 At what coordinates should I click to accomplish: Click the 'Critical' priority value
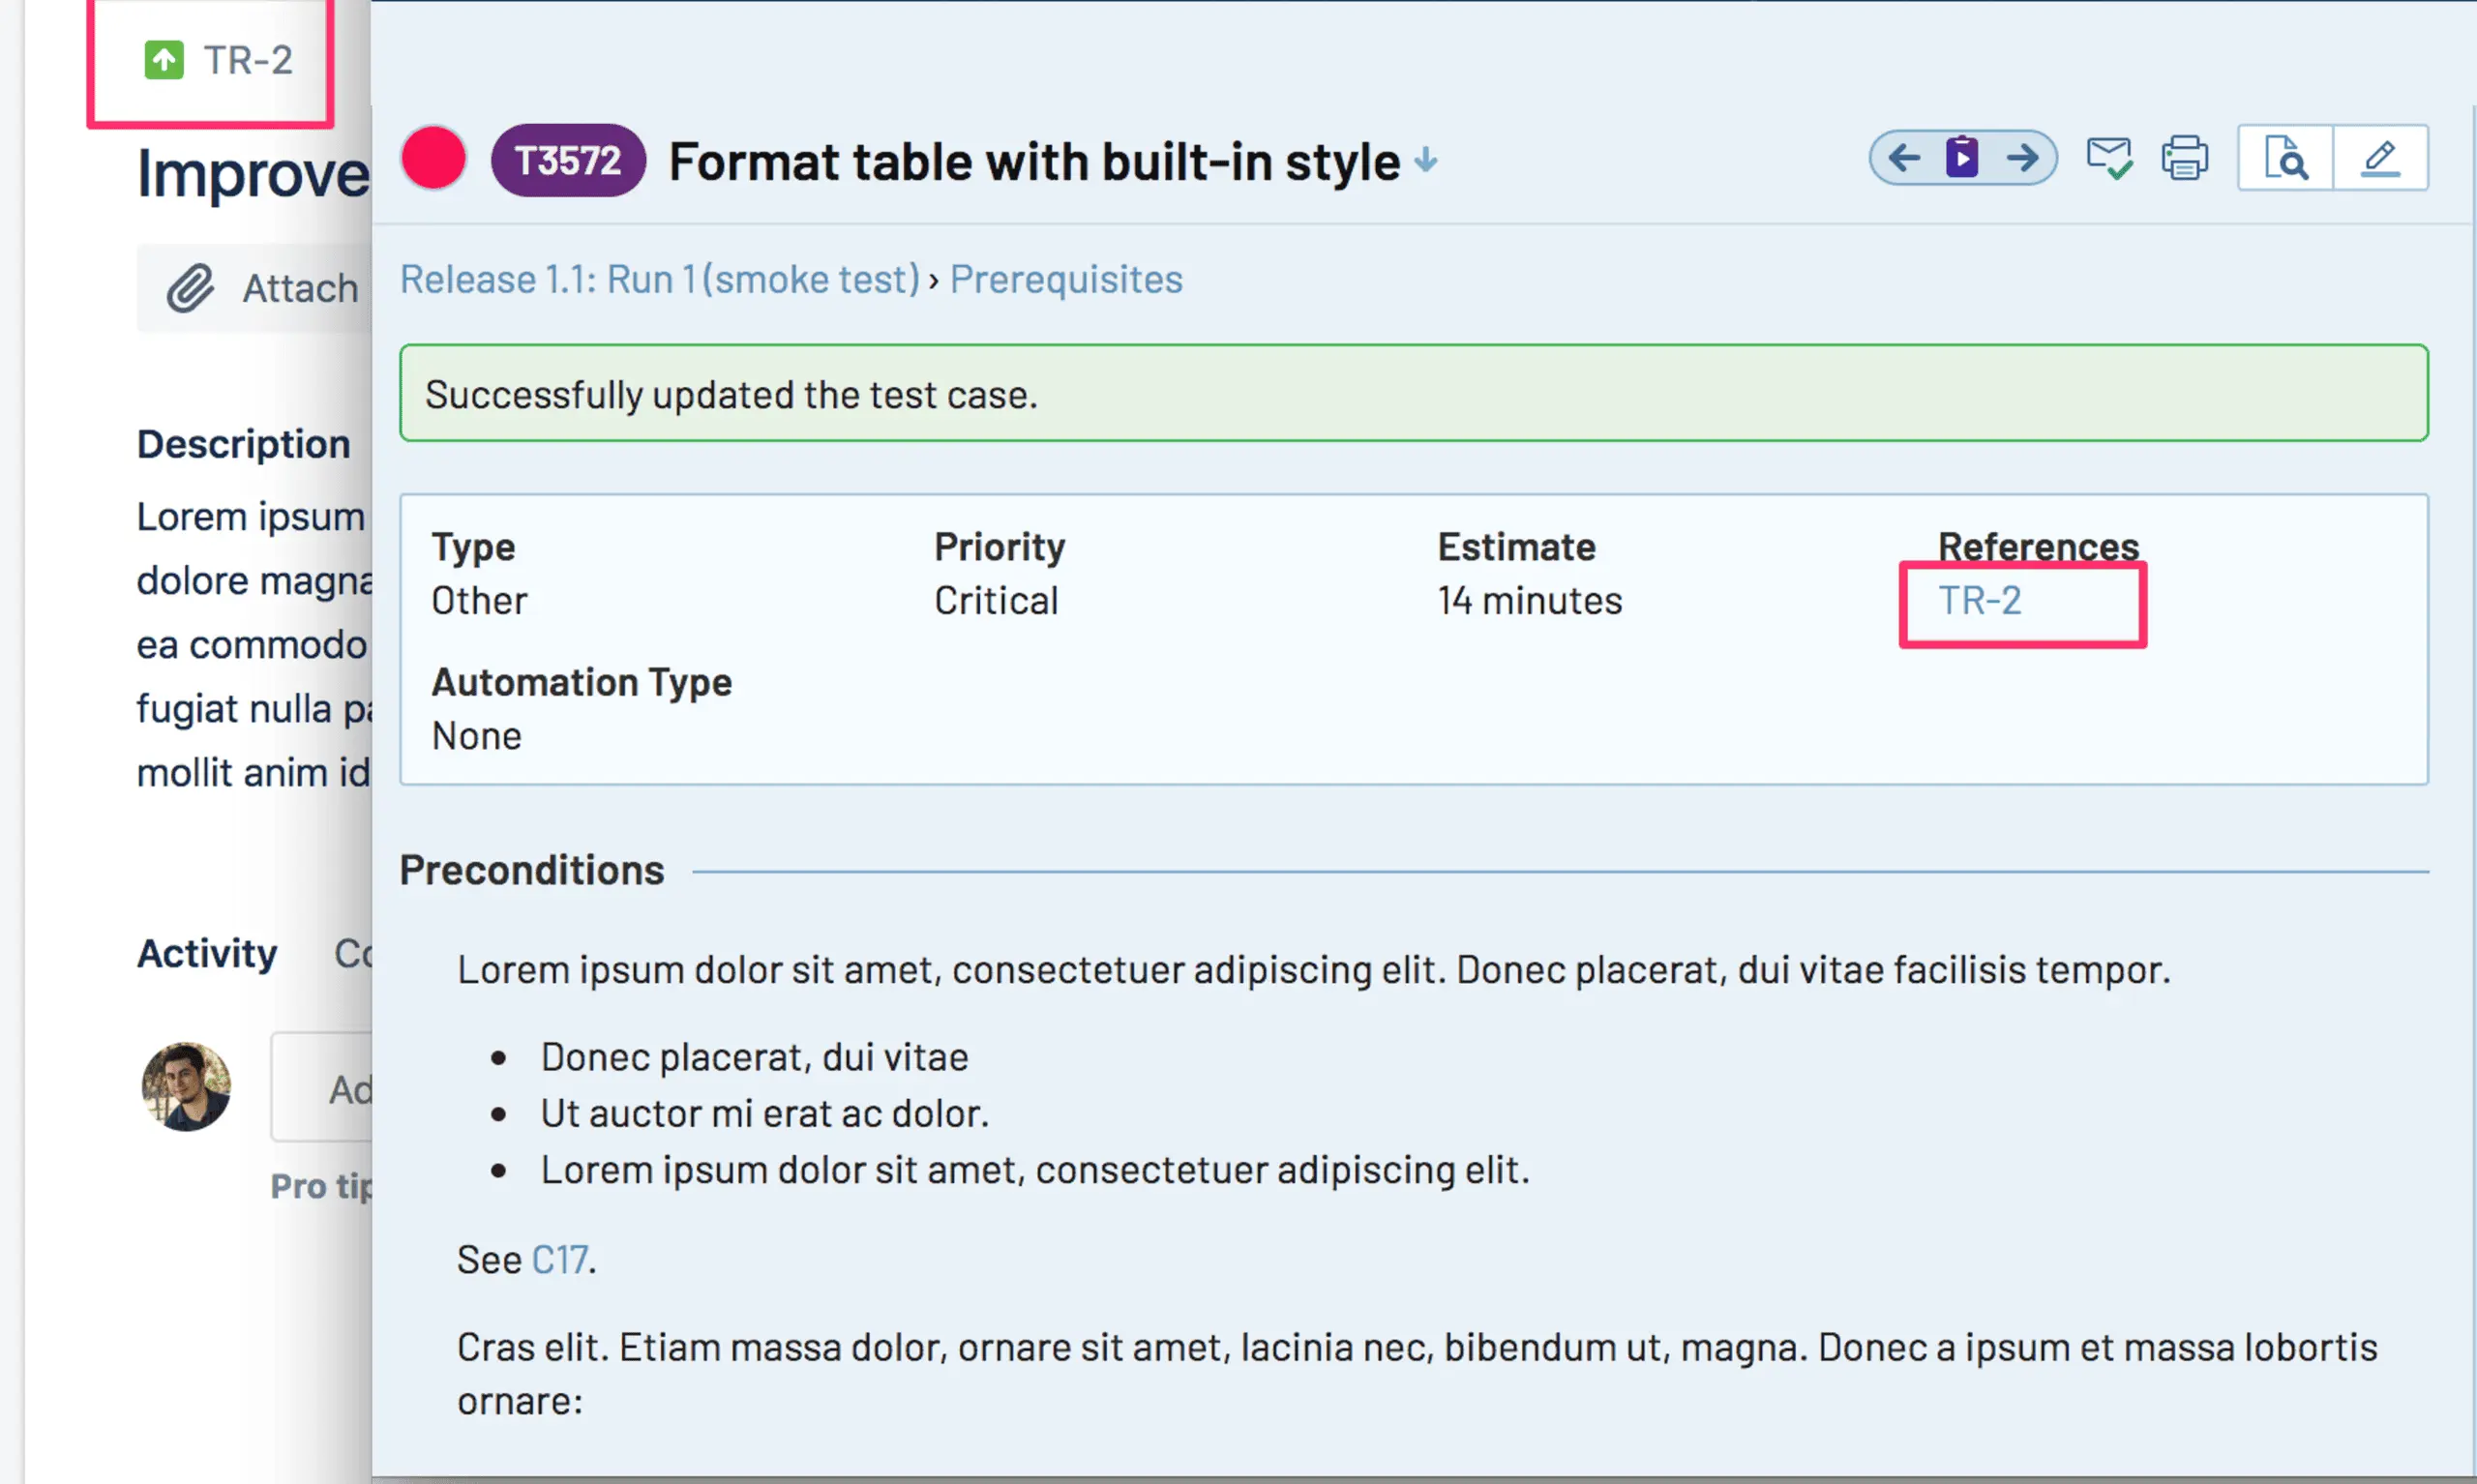tap(996, 600)
